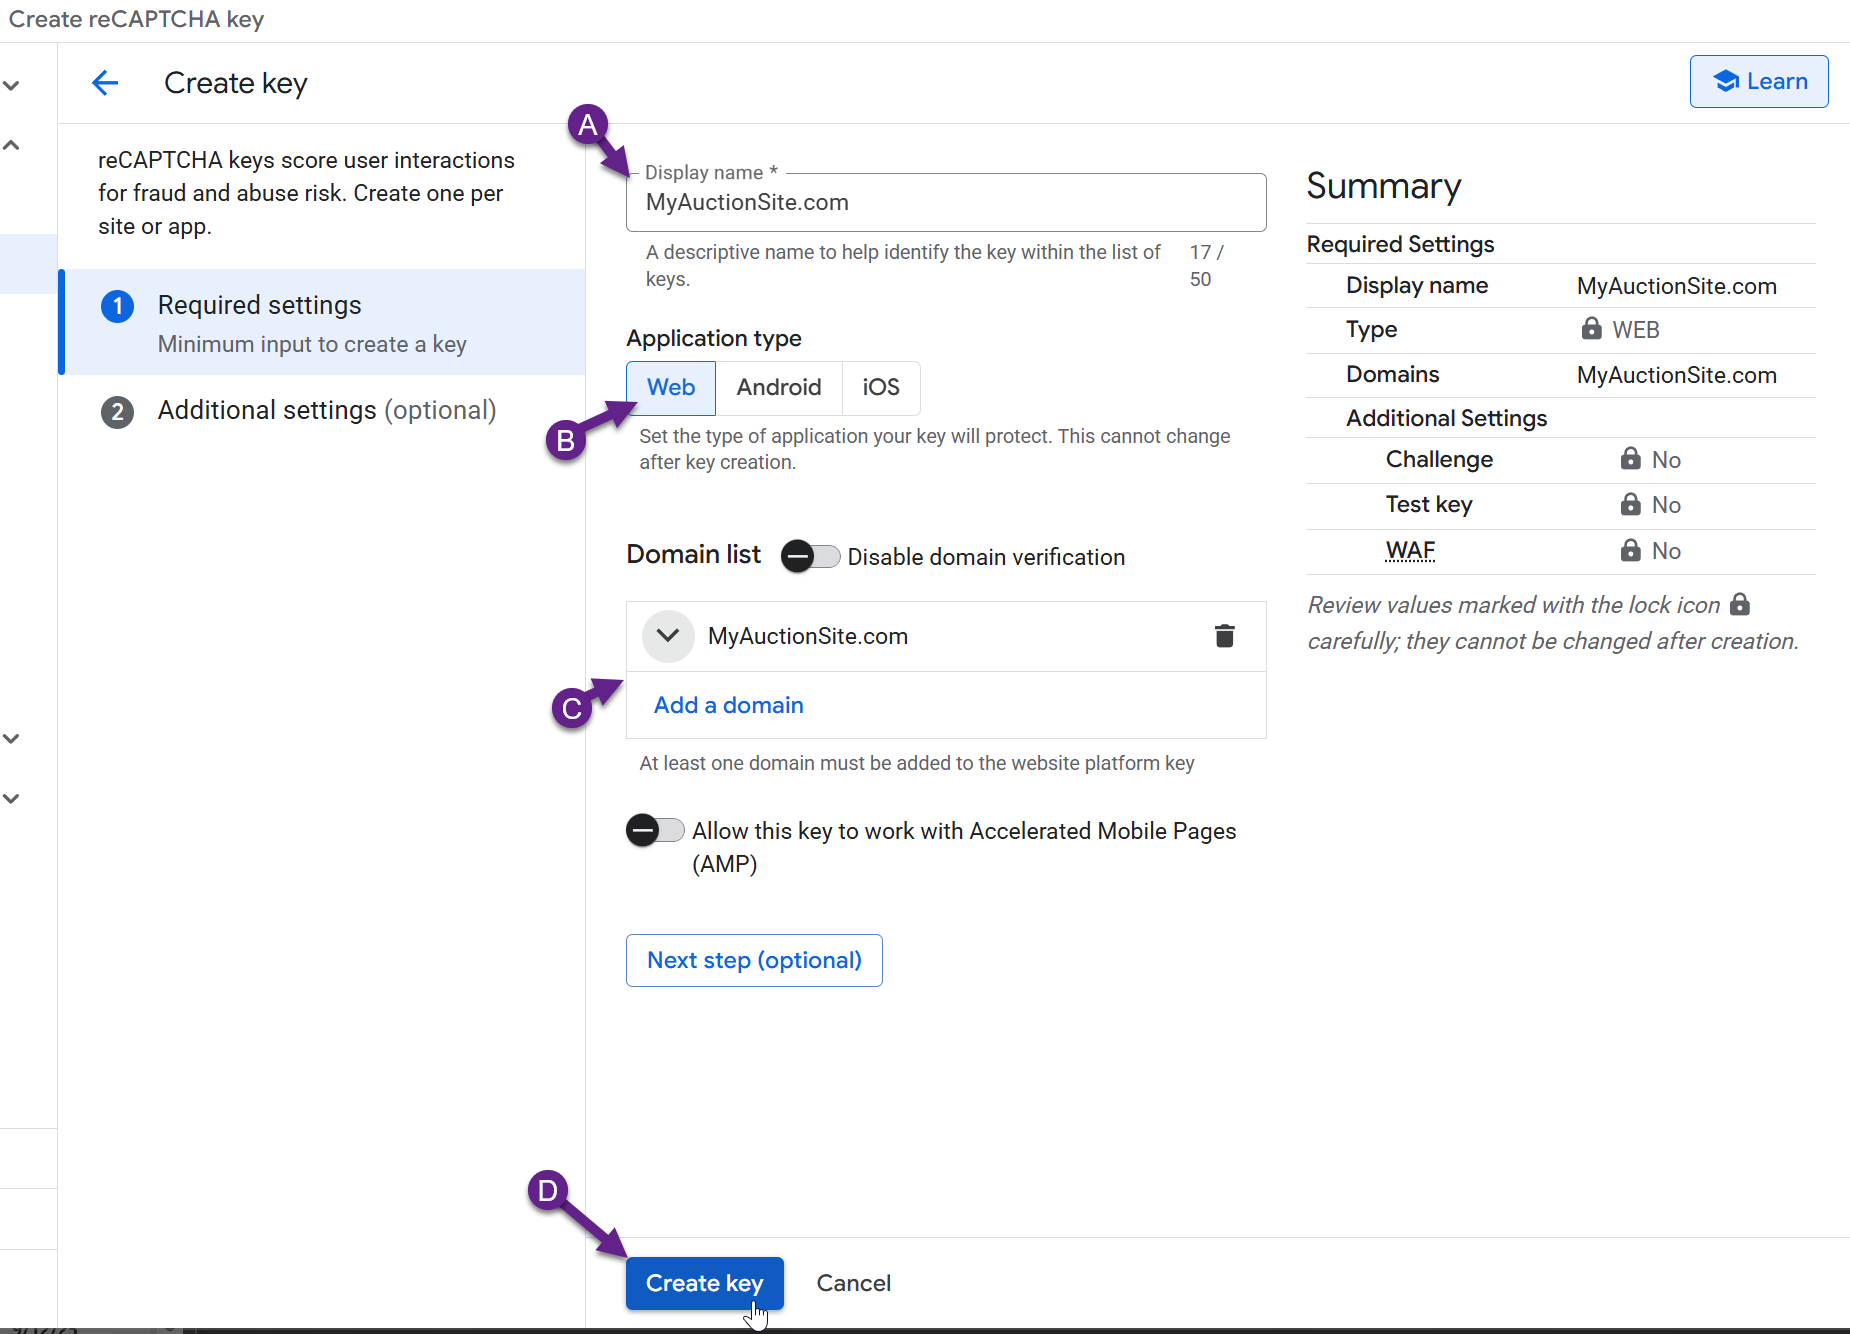The width and height of the screenshot is (1850, 1334).
Task: Open the Learn panel button
Action: click(1759, 81)
